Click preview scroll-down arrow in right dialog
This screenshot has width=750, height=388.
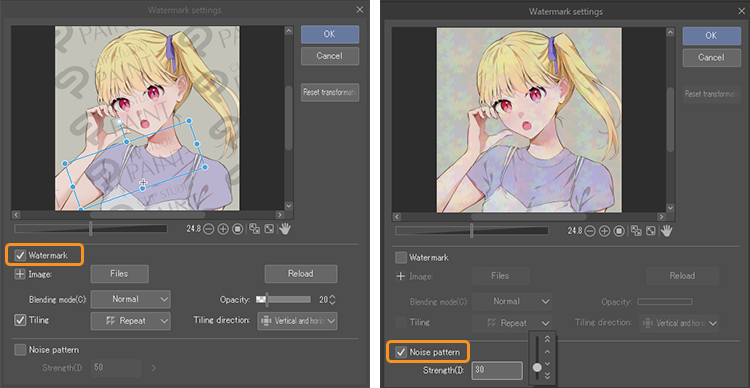coord(670,208)
